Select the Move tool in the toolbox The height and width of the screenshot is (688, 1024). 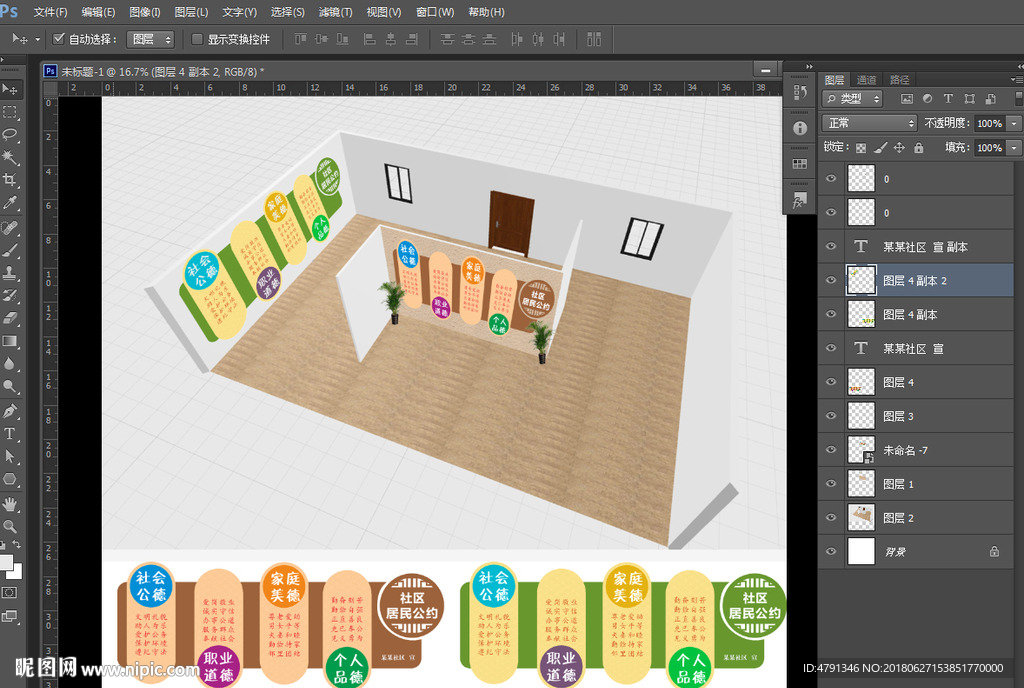point(10,89)
